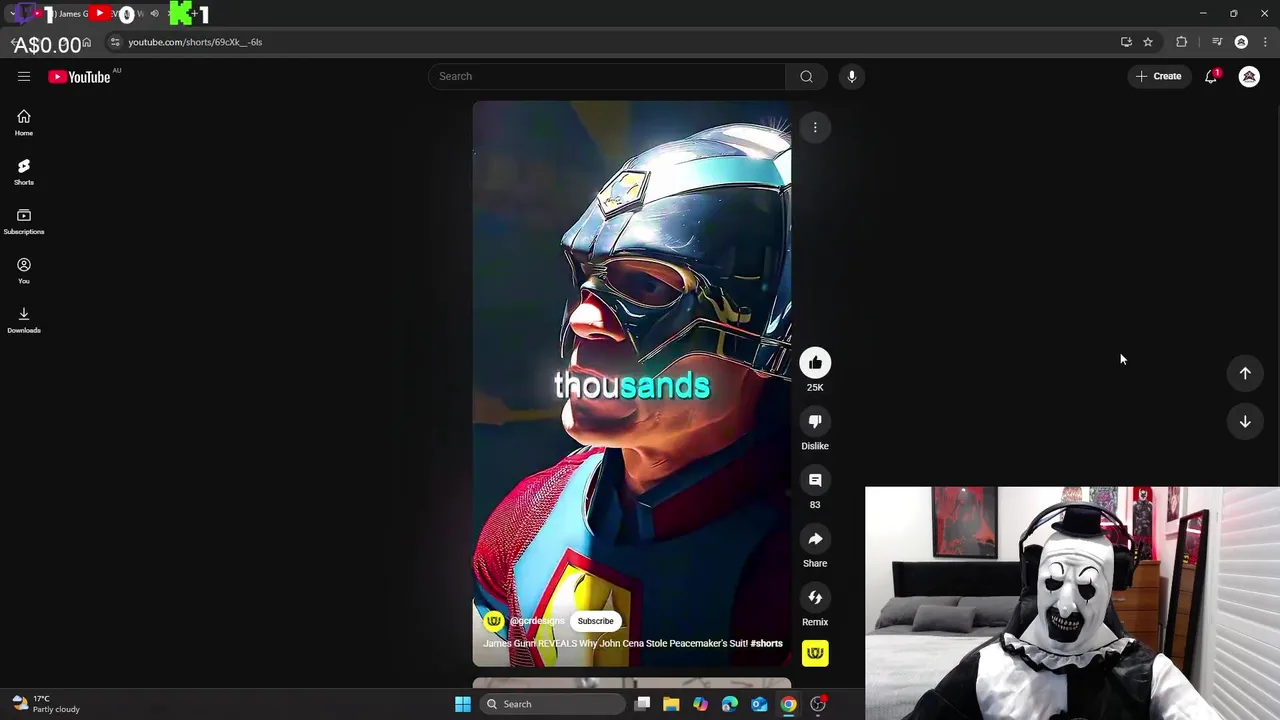Open the @gcrdesigns channel link
This screenshot has height=720, width=1280.
click(537, 621)
